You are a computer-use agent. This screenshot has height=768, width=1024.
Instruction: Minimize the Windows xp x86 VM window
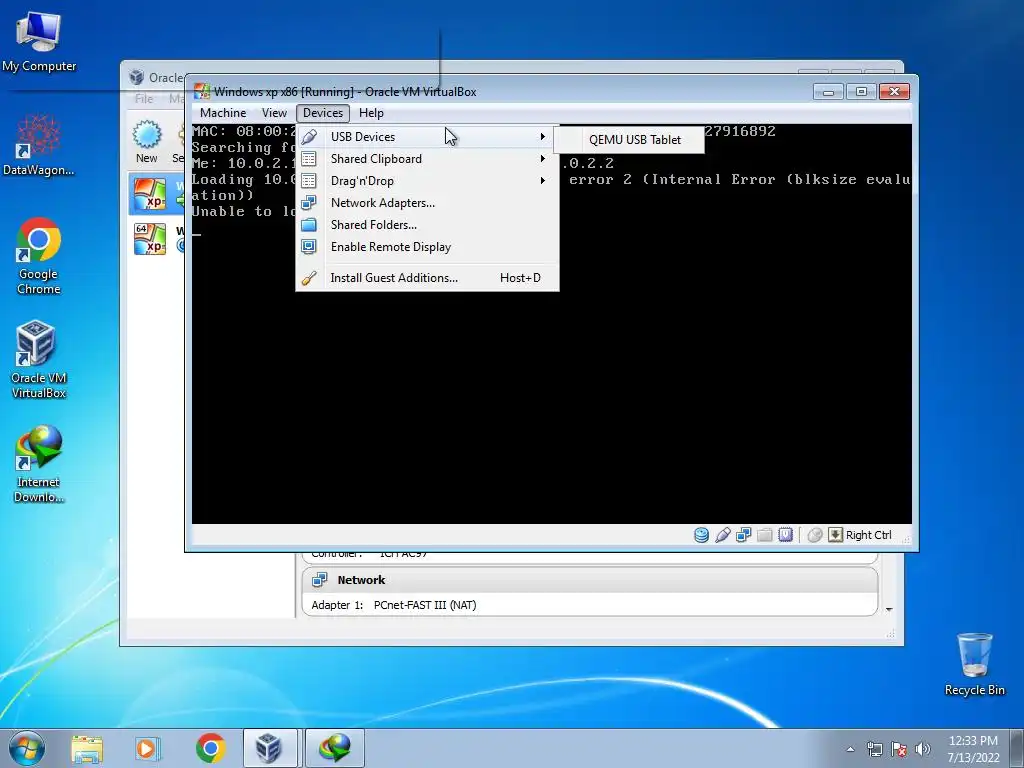[828, 91]
